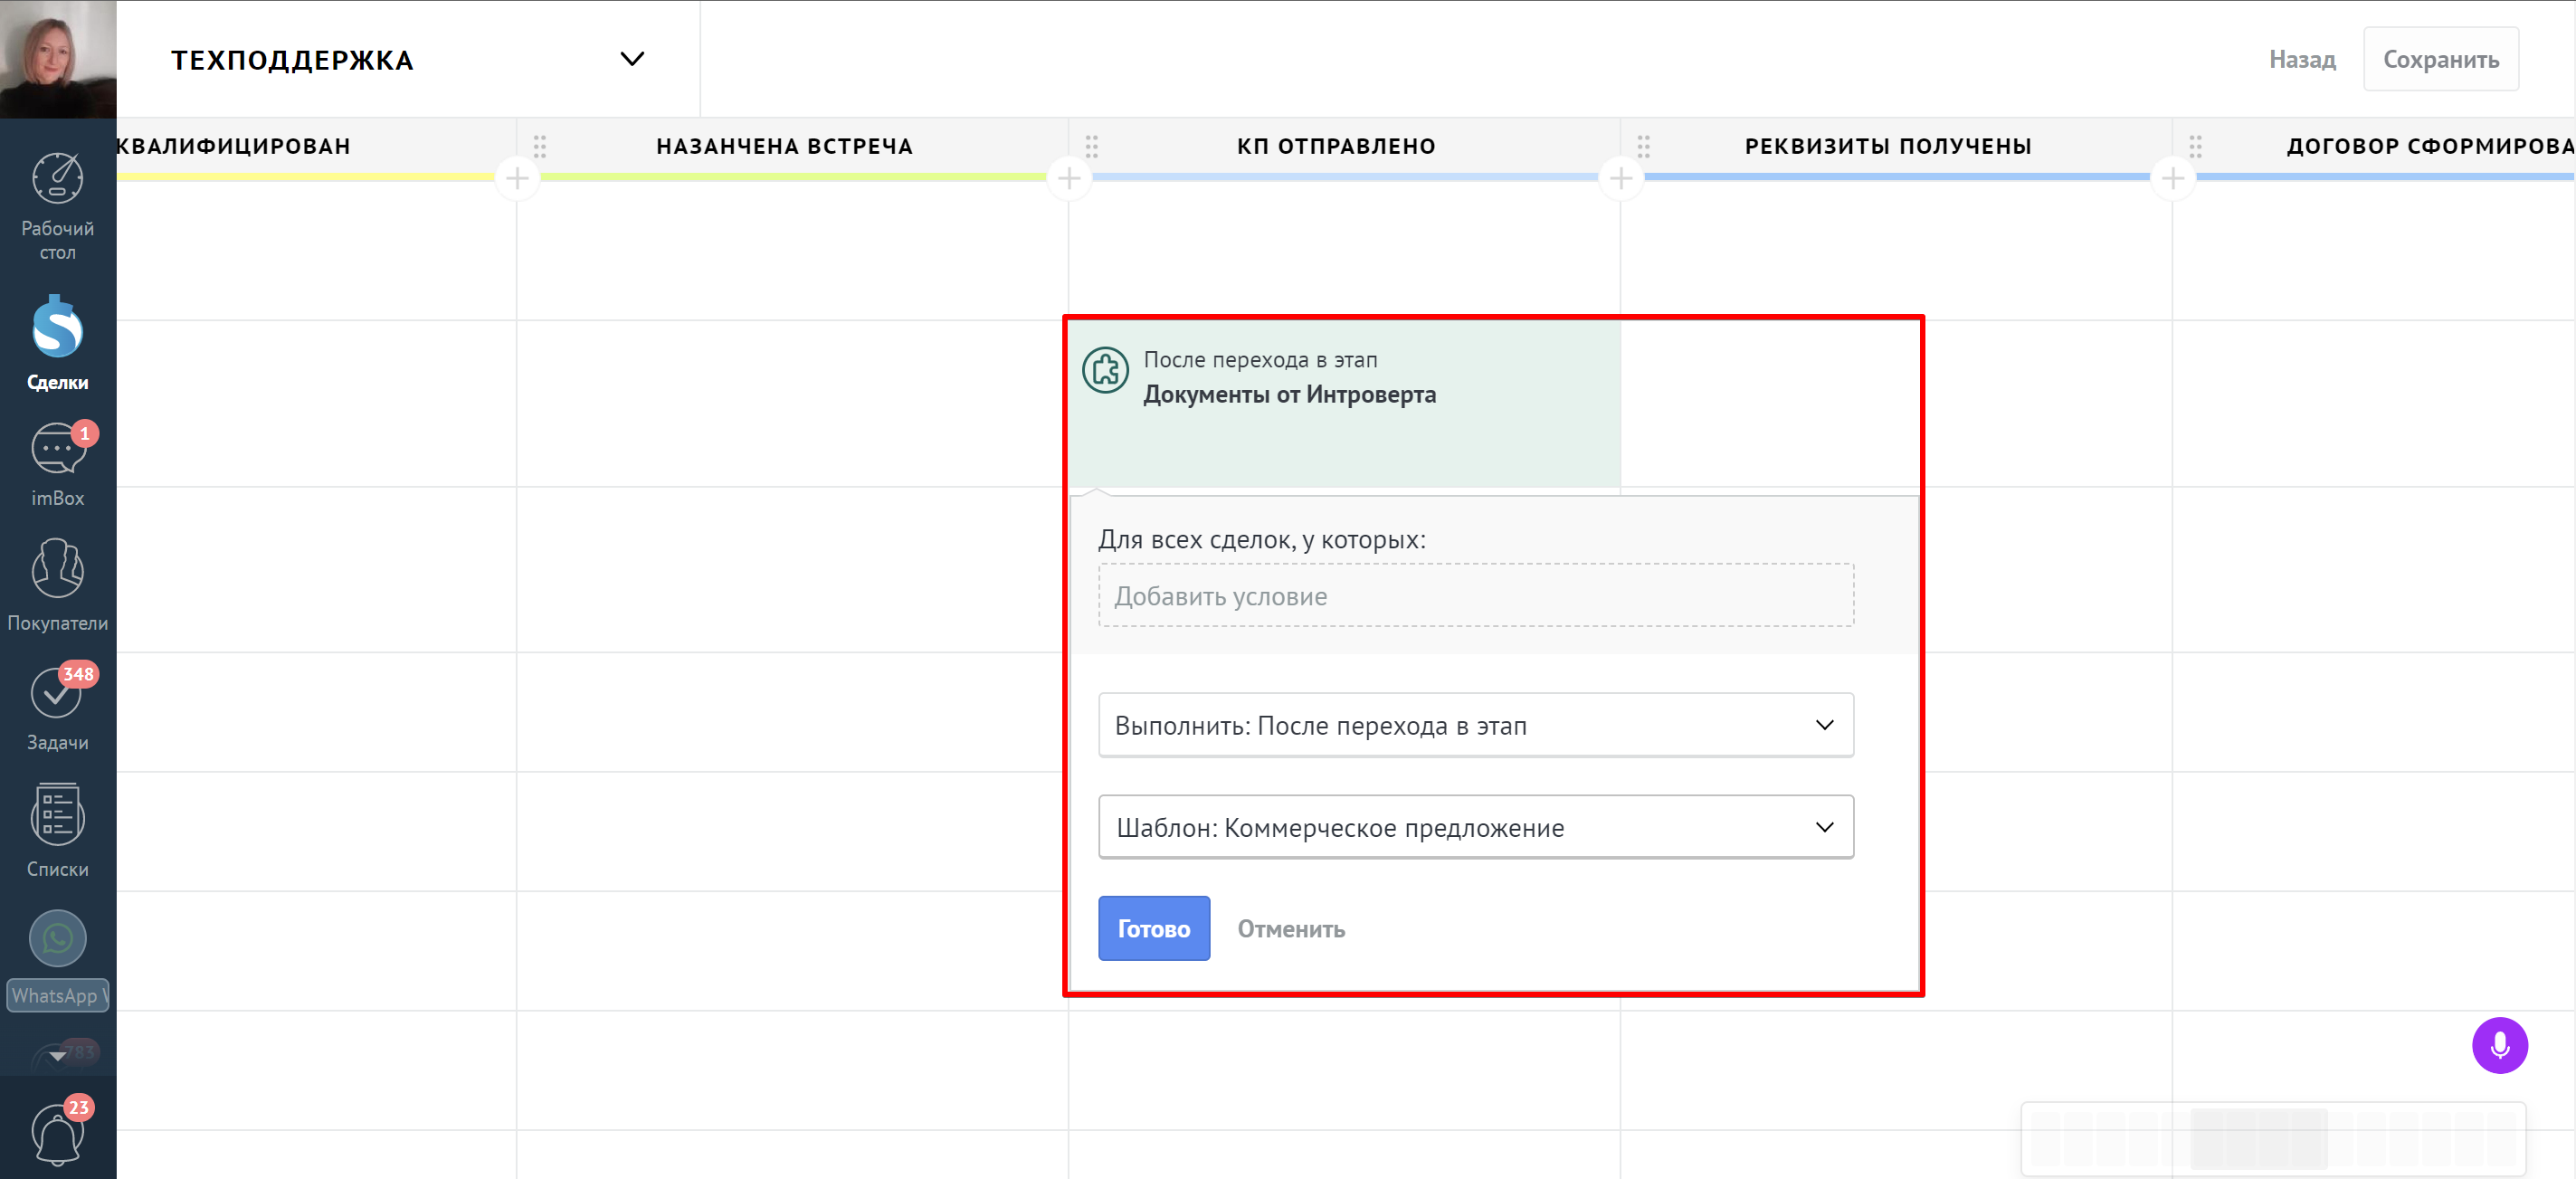Open Списки section
This screenshot has width=2576, height=1179.
click(57, 830)
